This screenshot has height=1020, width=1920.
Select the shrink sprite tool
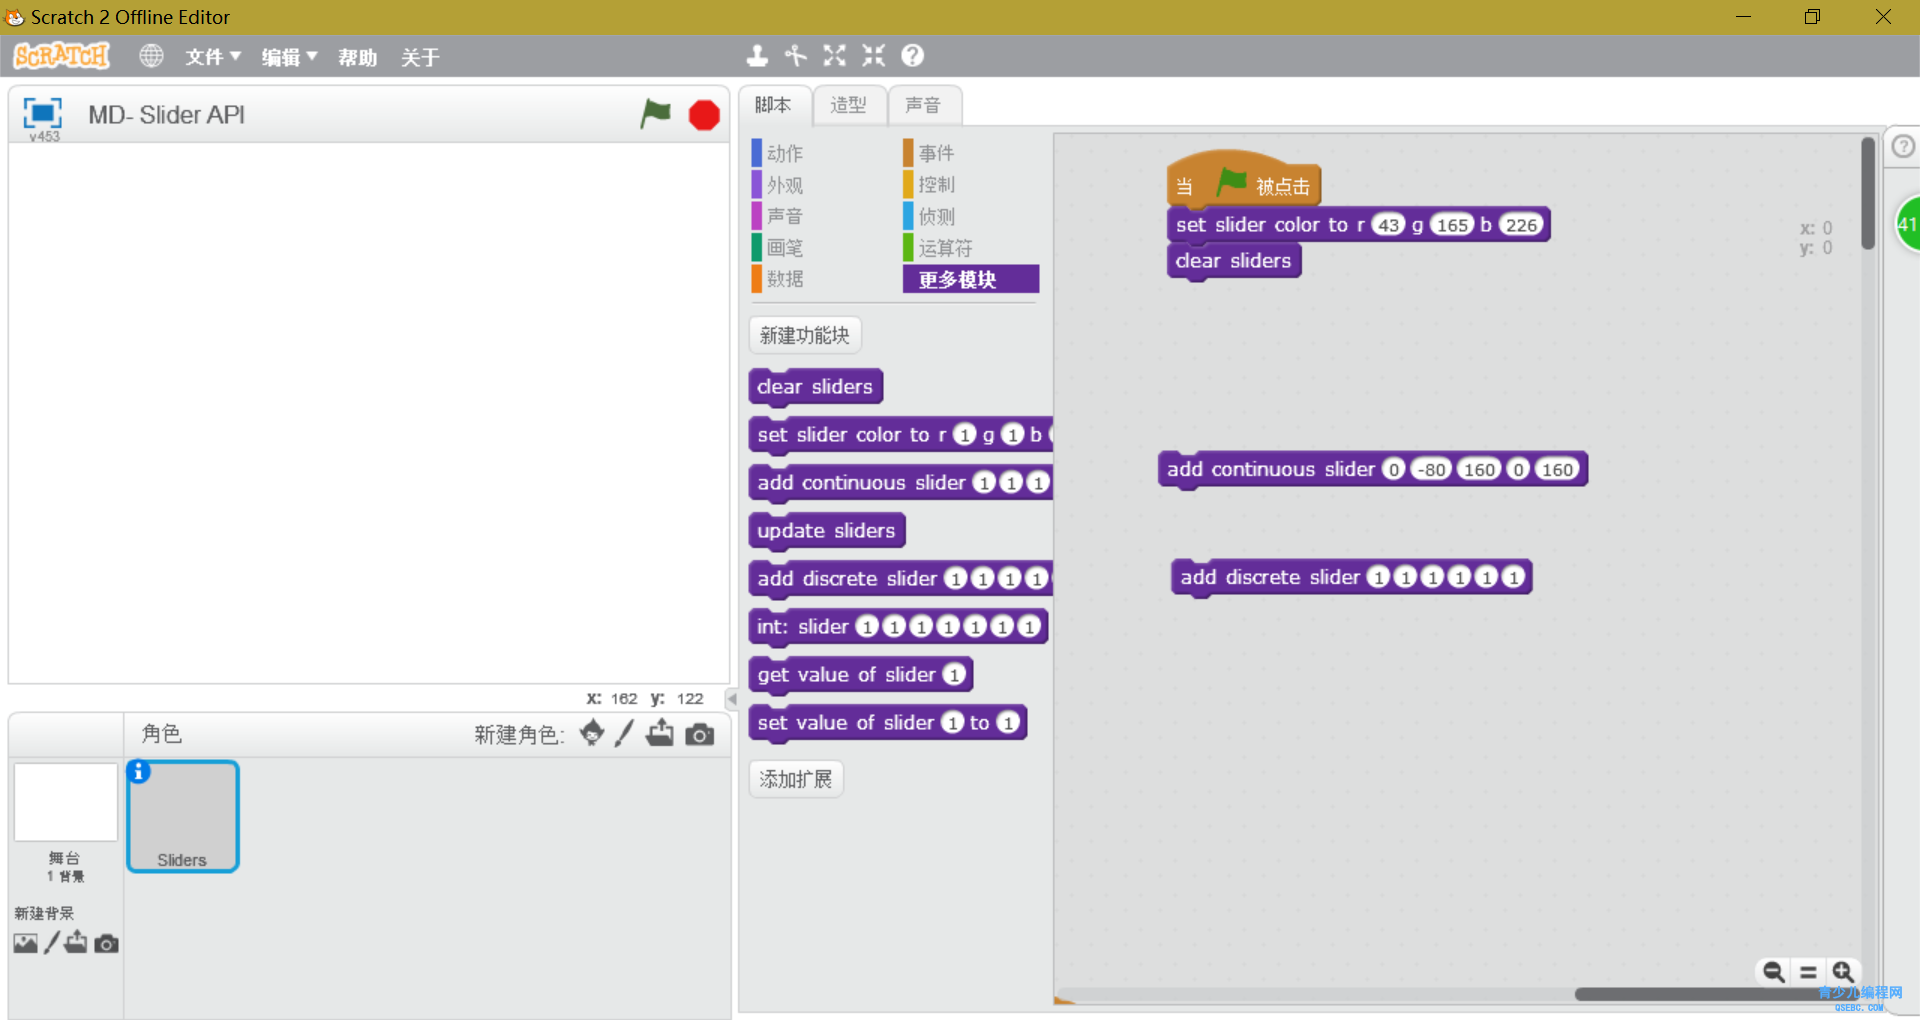click(x=874, y=56)
